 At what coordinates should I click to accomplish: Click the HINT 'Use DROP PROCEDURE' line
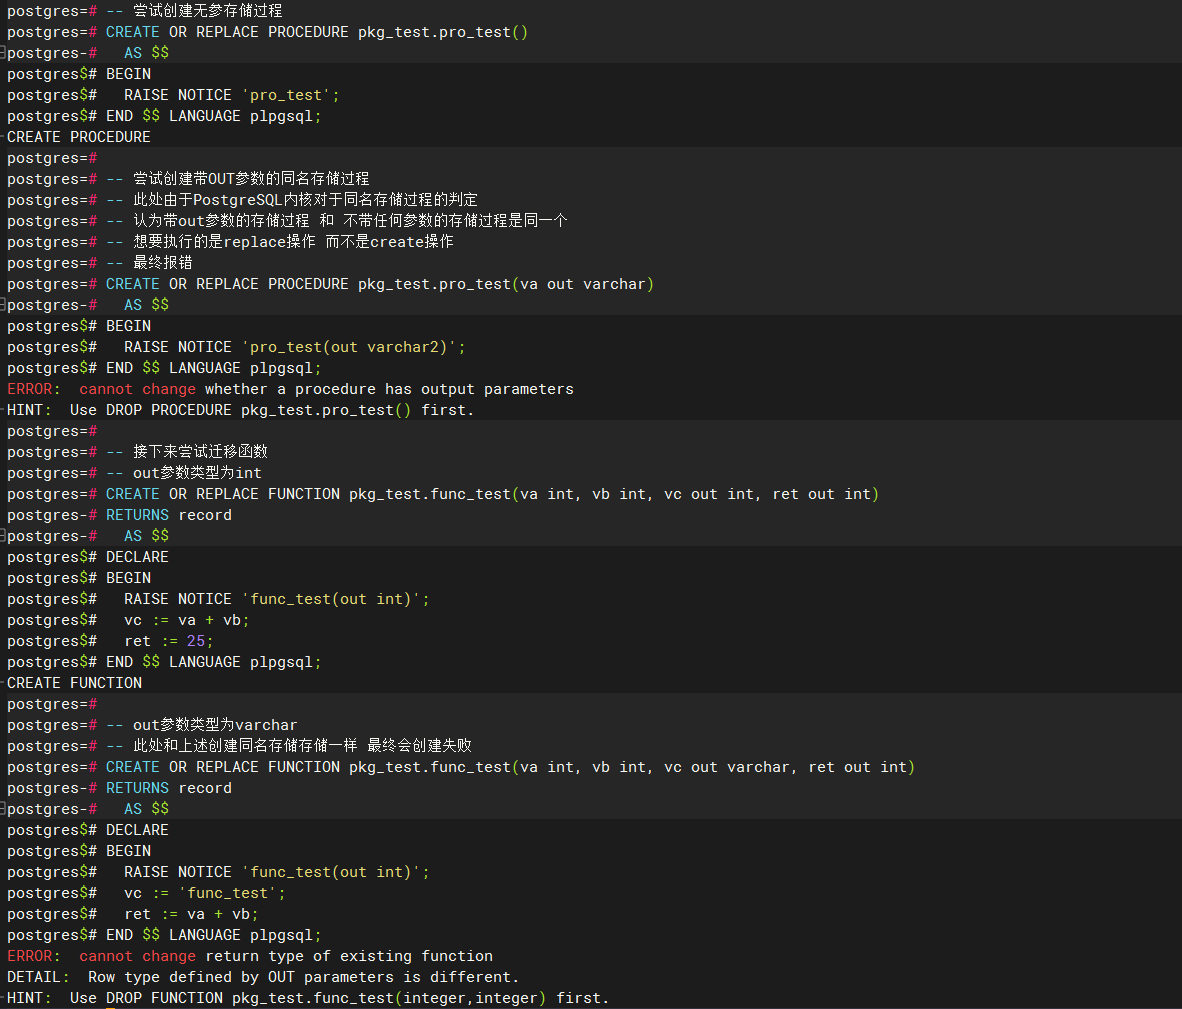pos(240,410)
